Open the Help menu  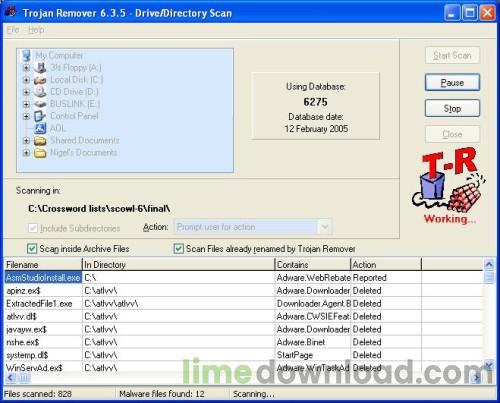pos(36,30)
